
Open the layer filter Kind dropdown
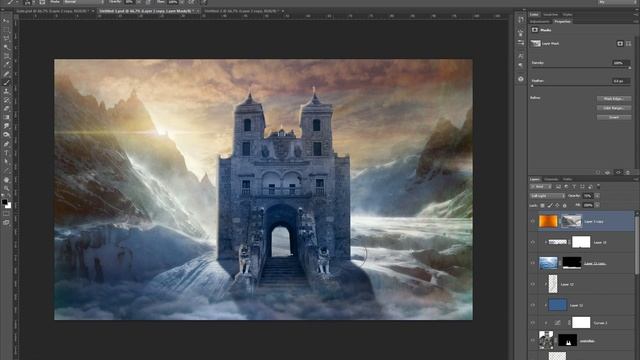[x=541, y=187]
